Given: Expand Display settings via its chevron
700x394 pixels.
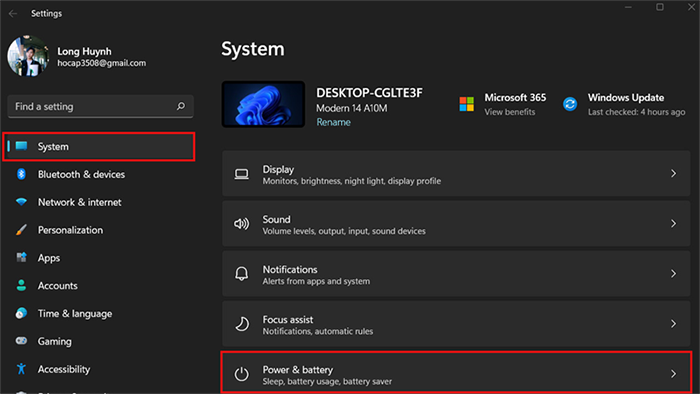Looking at the screenshot, I should coord(673,173).
